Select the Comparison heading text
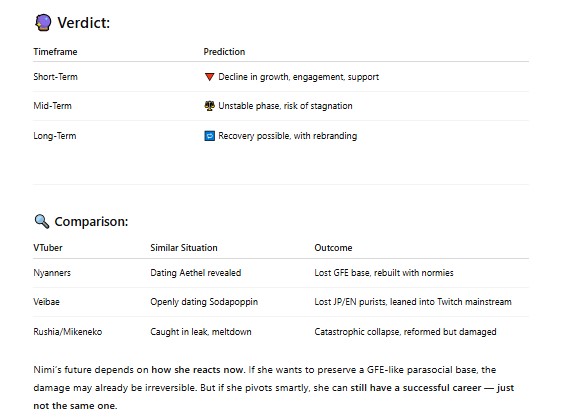The height and width of the screenshot is (418, 580). point(91,222)
